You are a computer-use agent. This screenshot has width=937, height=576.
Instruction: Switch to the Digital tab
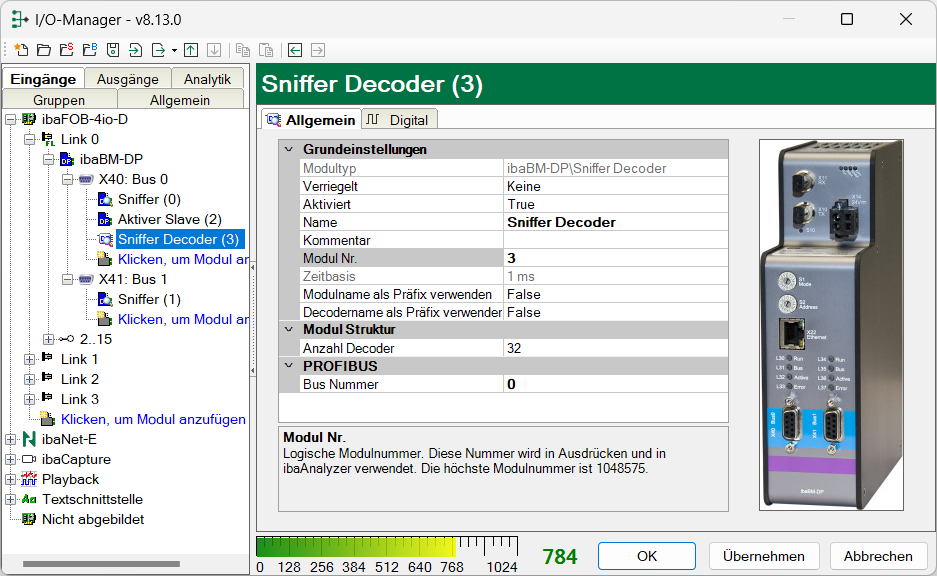click(400, 120)
